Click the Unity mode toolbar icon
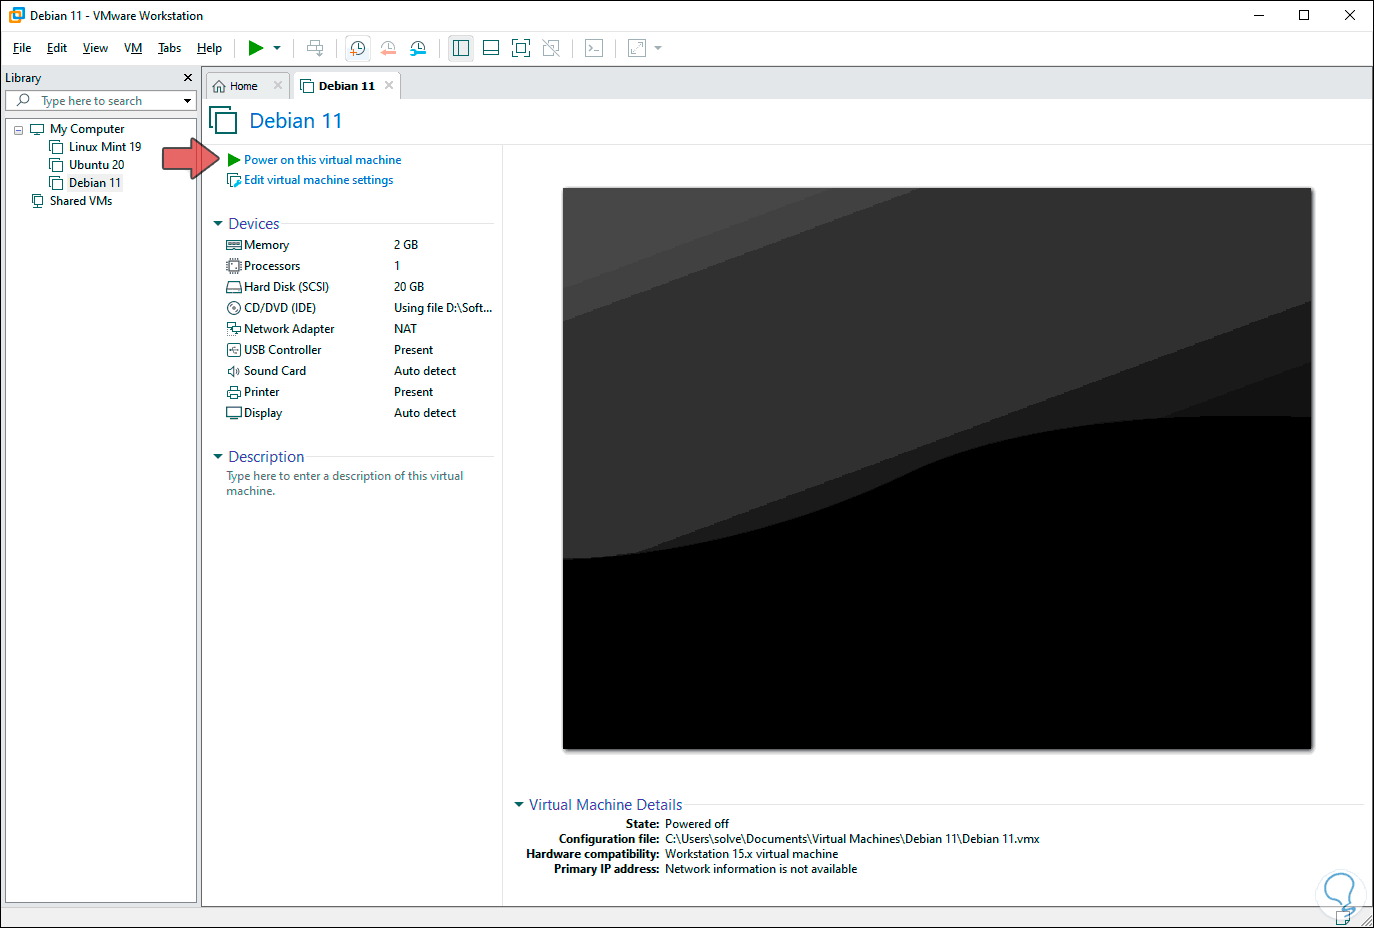 click(x=551, y=48)
